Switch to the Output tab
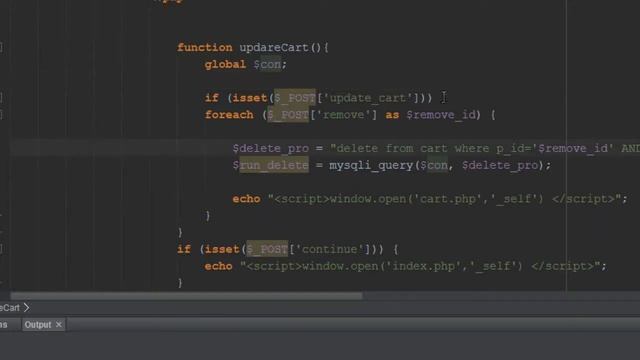The height and width of the screenshot is (360, 640). click(x=38, y=325)
